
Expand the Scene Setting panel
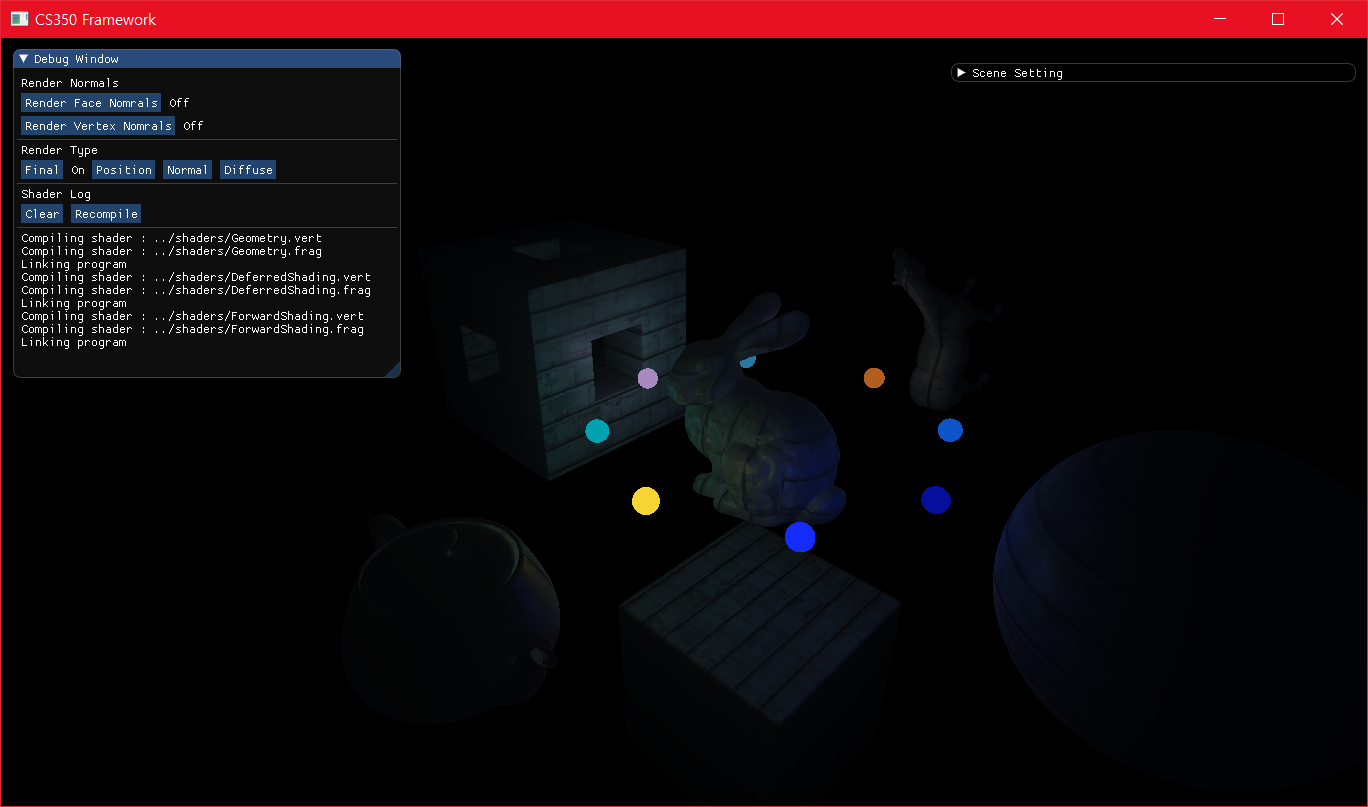[961, 73]
